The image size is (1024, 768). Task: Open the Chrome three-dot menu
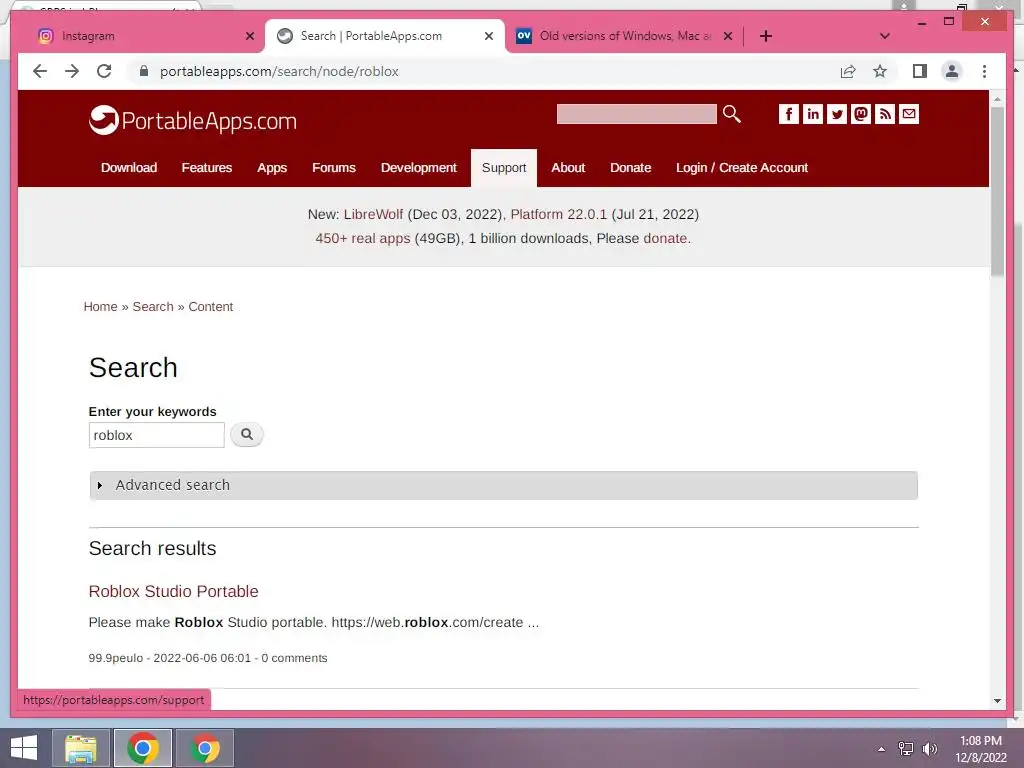[x=984, y=71]
